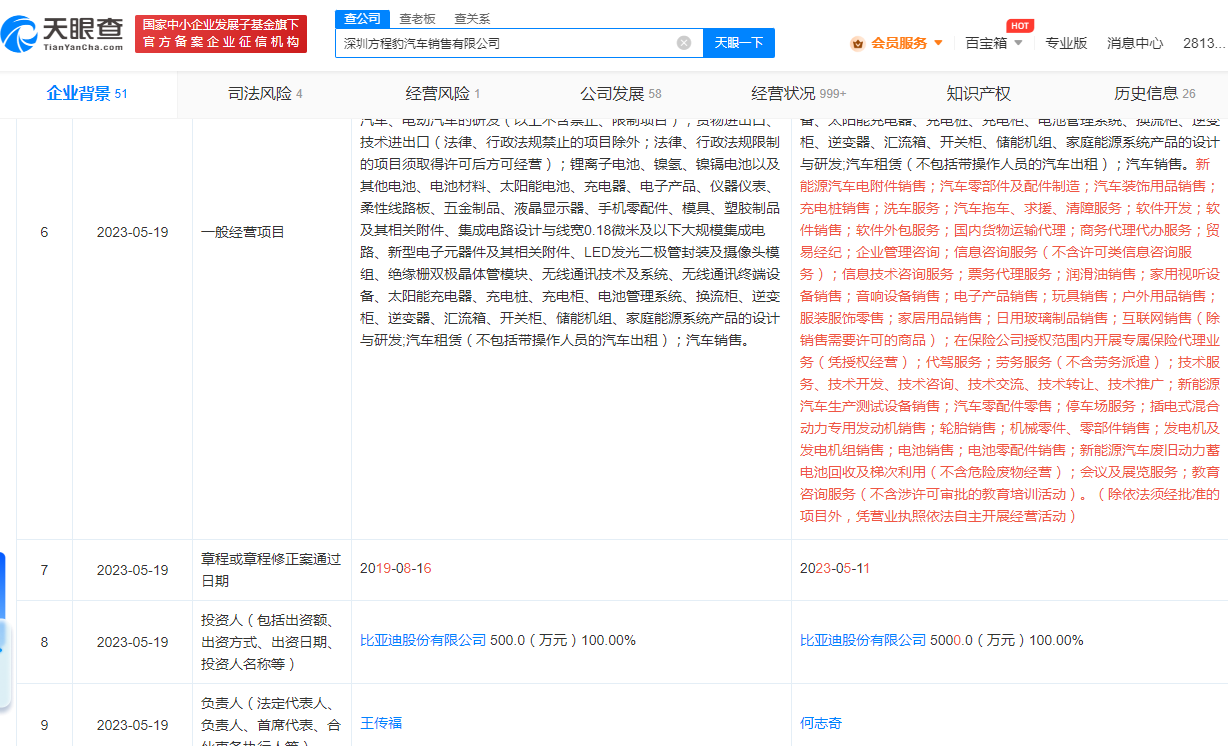This screenshot has height=746, width=1228.
Task: Open 消息中心
Action: coord(1135,43)
